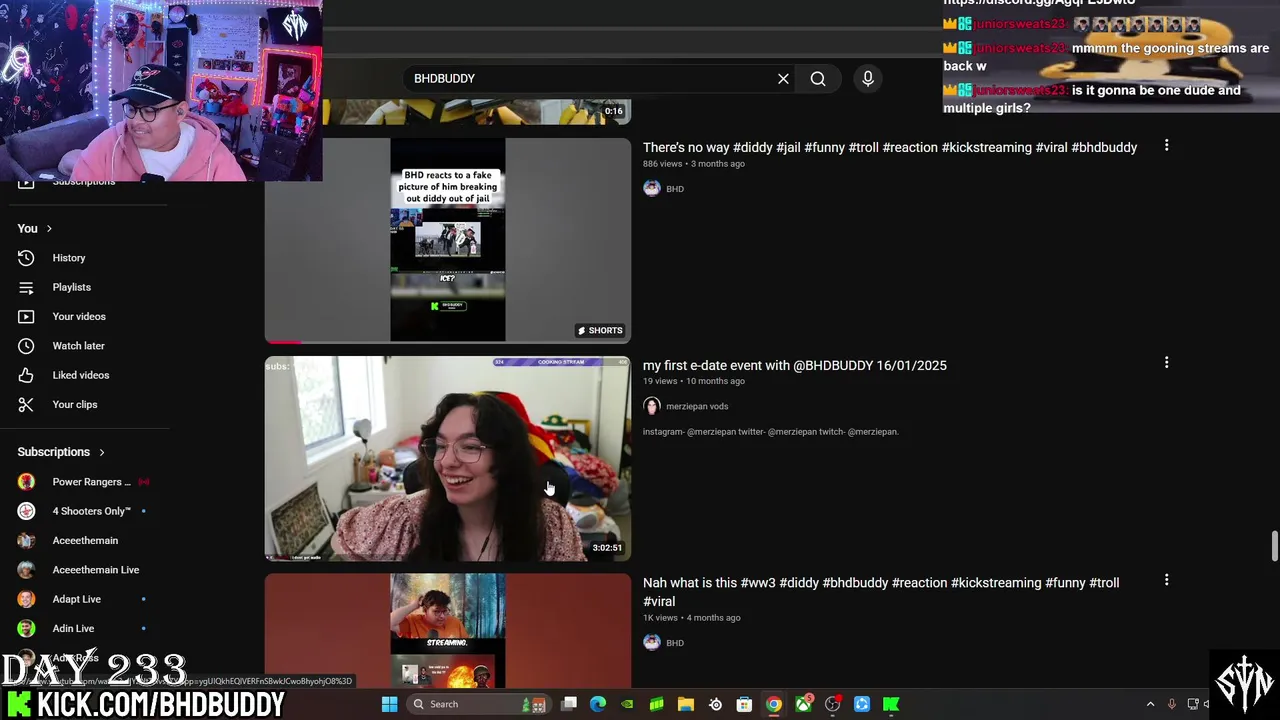This screenshot has height=720, width=1280.
Task: Play the e-date event video thumbnail
Action: 447,458
